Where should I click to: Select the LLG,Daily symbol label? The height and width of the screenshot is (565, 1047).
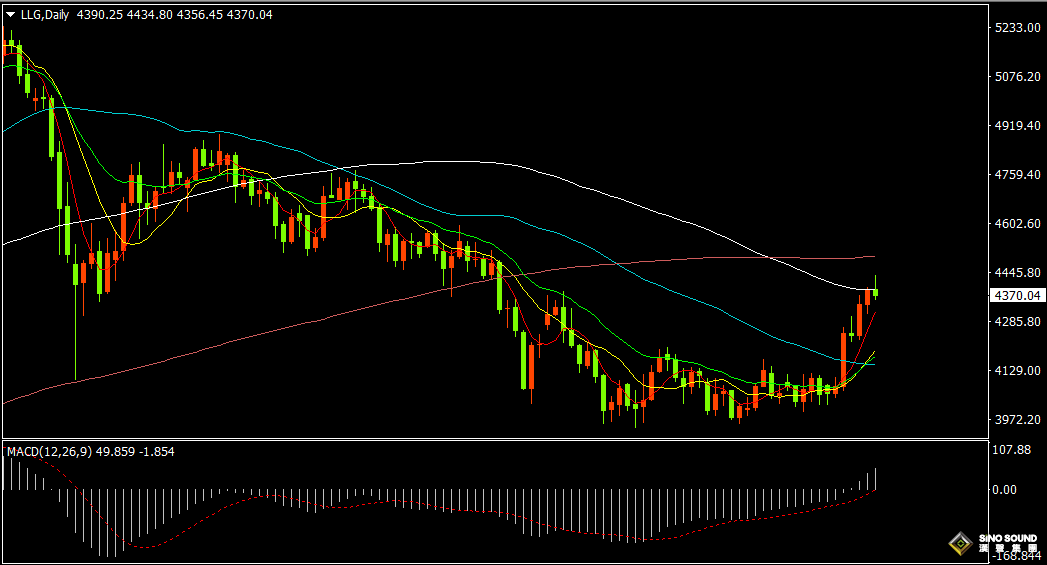[x=45, y=15]
